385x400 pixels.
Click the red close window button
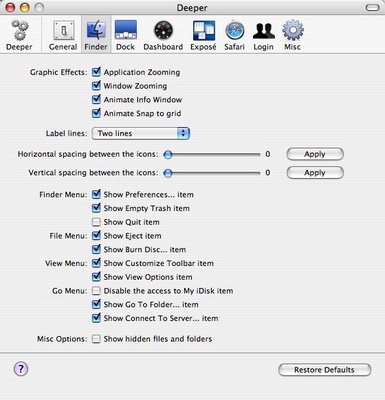tap(10, 8)
